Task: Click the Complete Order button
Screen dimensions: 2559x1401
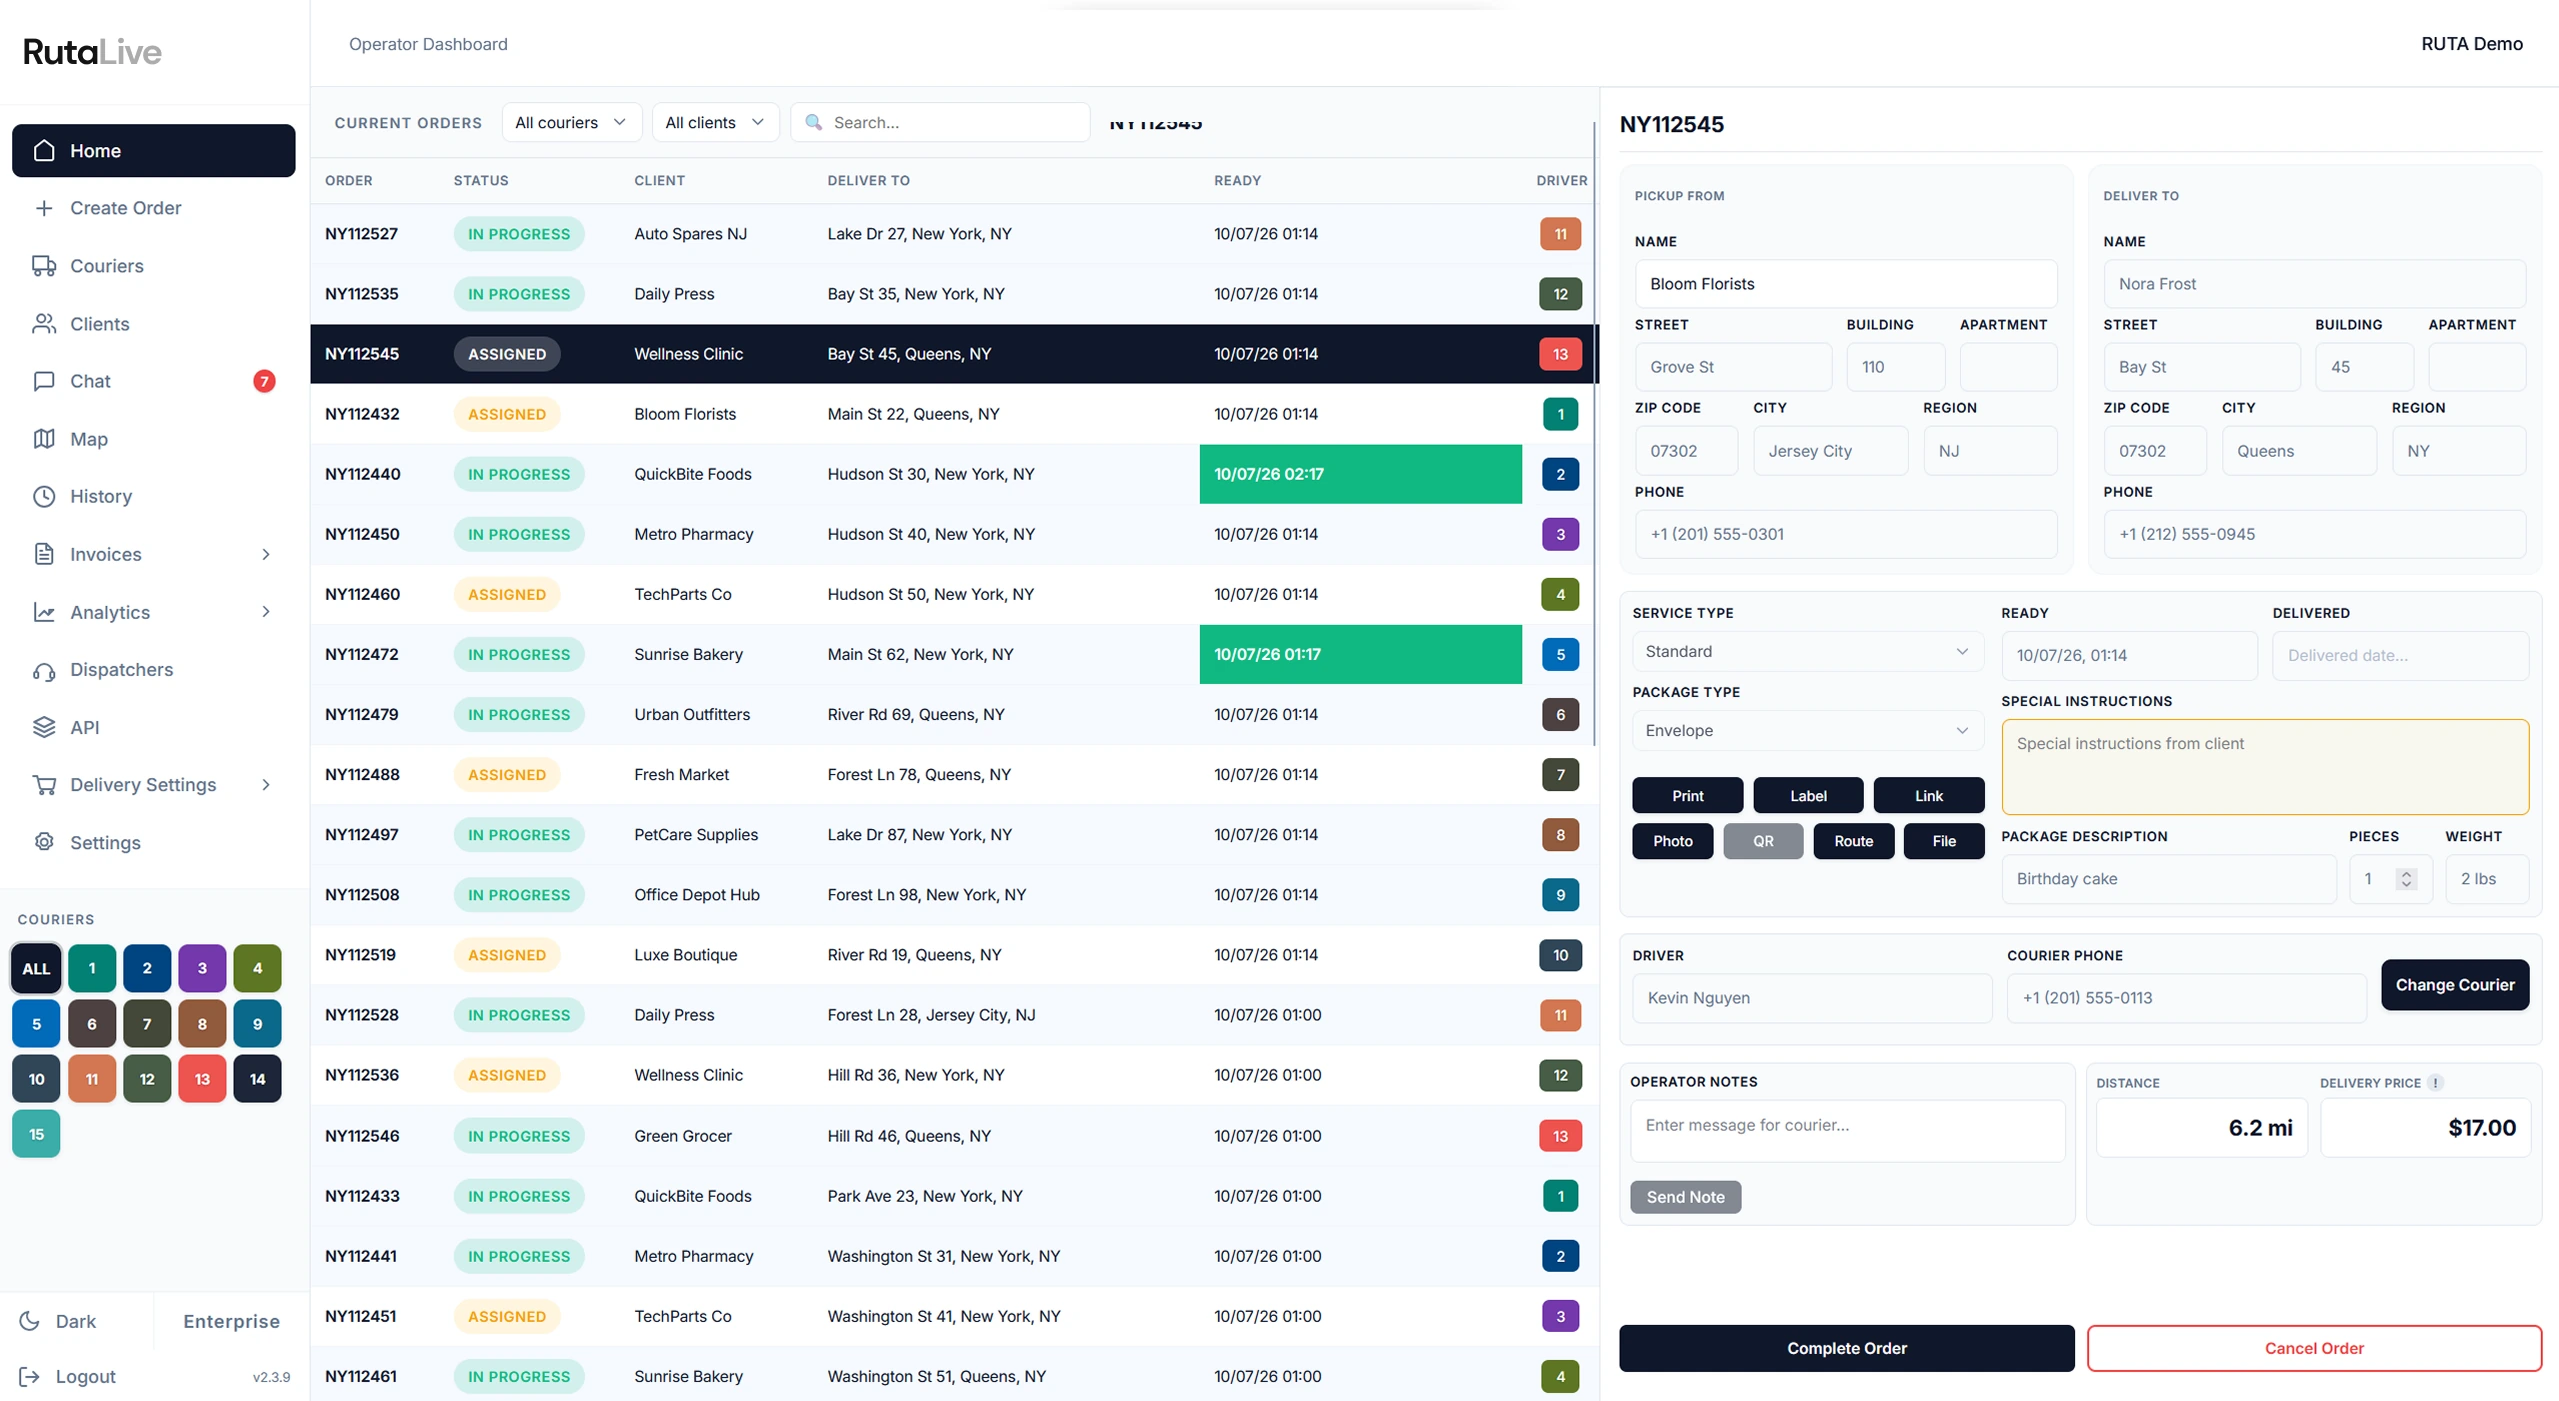Action: pos(1846,1348)
